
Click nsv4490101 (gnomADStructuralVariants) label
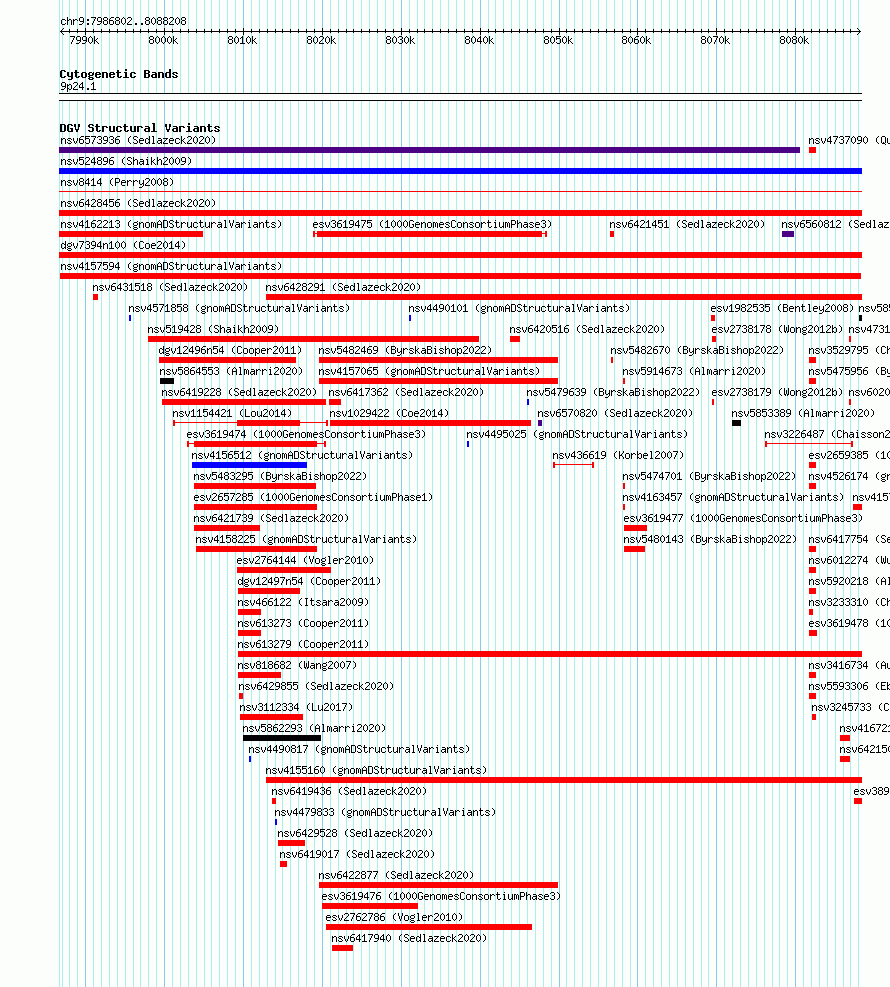pyautogui.click(x=519, y=308)
